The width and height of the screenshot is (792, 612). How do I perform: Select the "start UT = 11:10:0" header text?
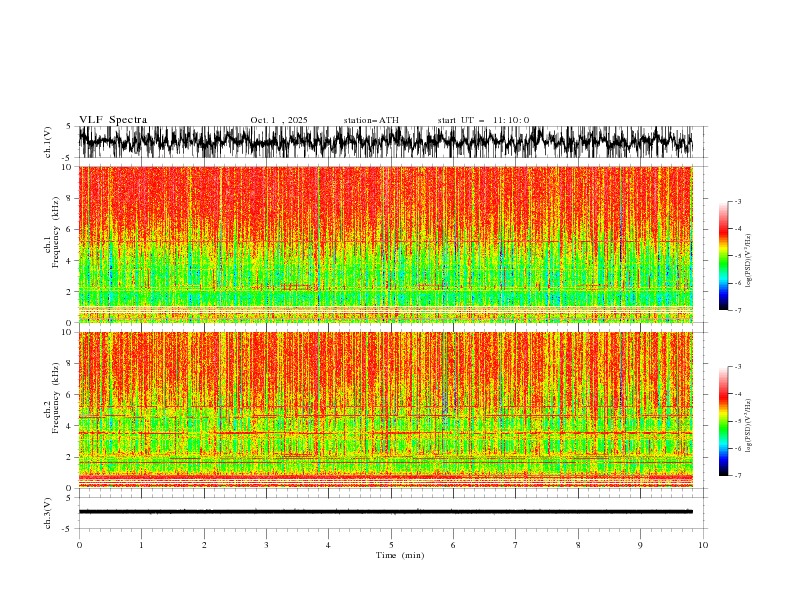pyautogui.click(x=483, y=120)
